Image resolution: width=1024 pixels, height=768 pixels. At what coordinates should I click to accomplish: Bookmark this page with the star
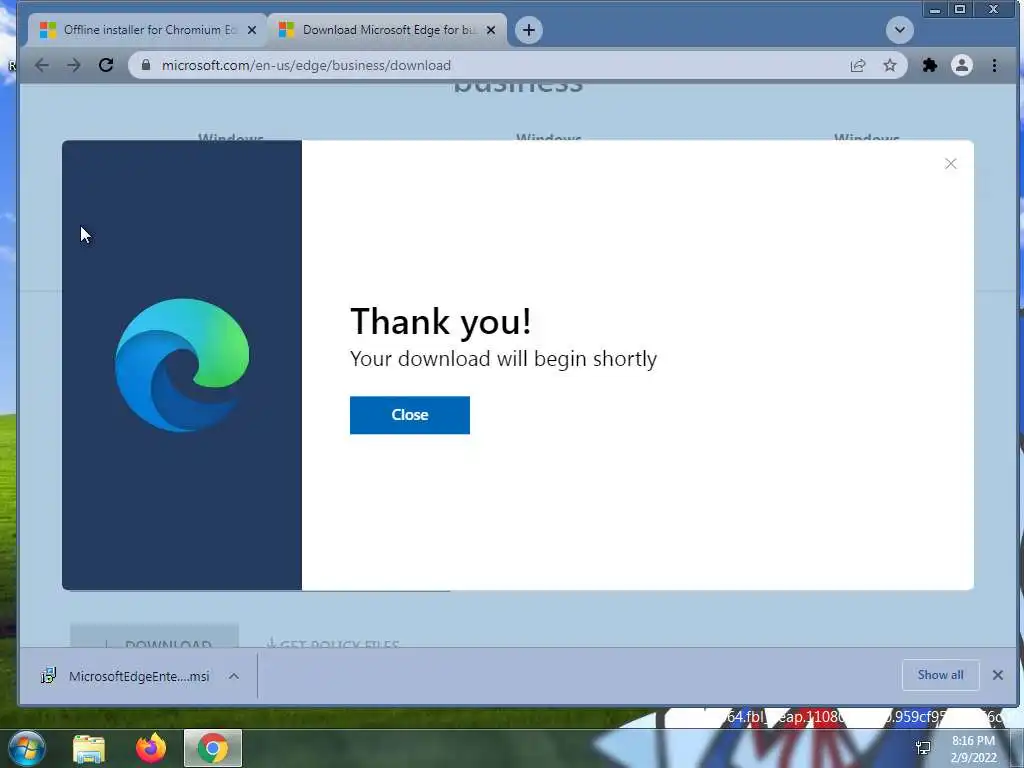889,65
